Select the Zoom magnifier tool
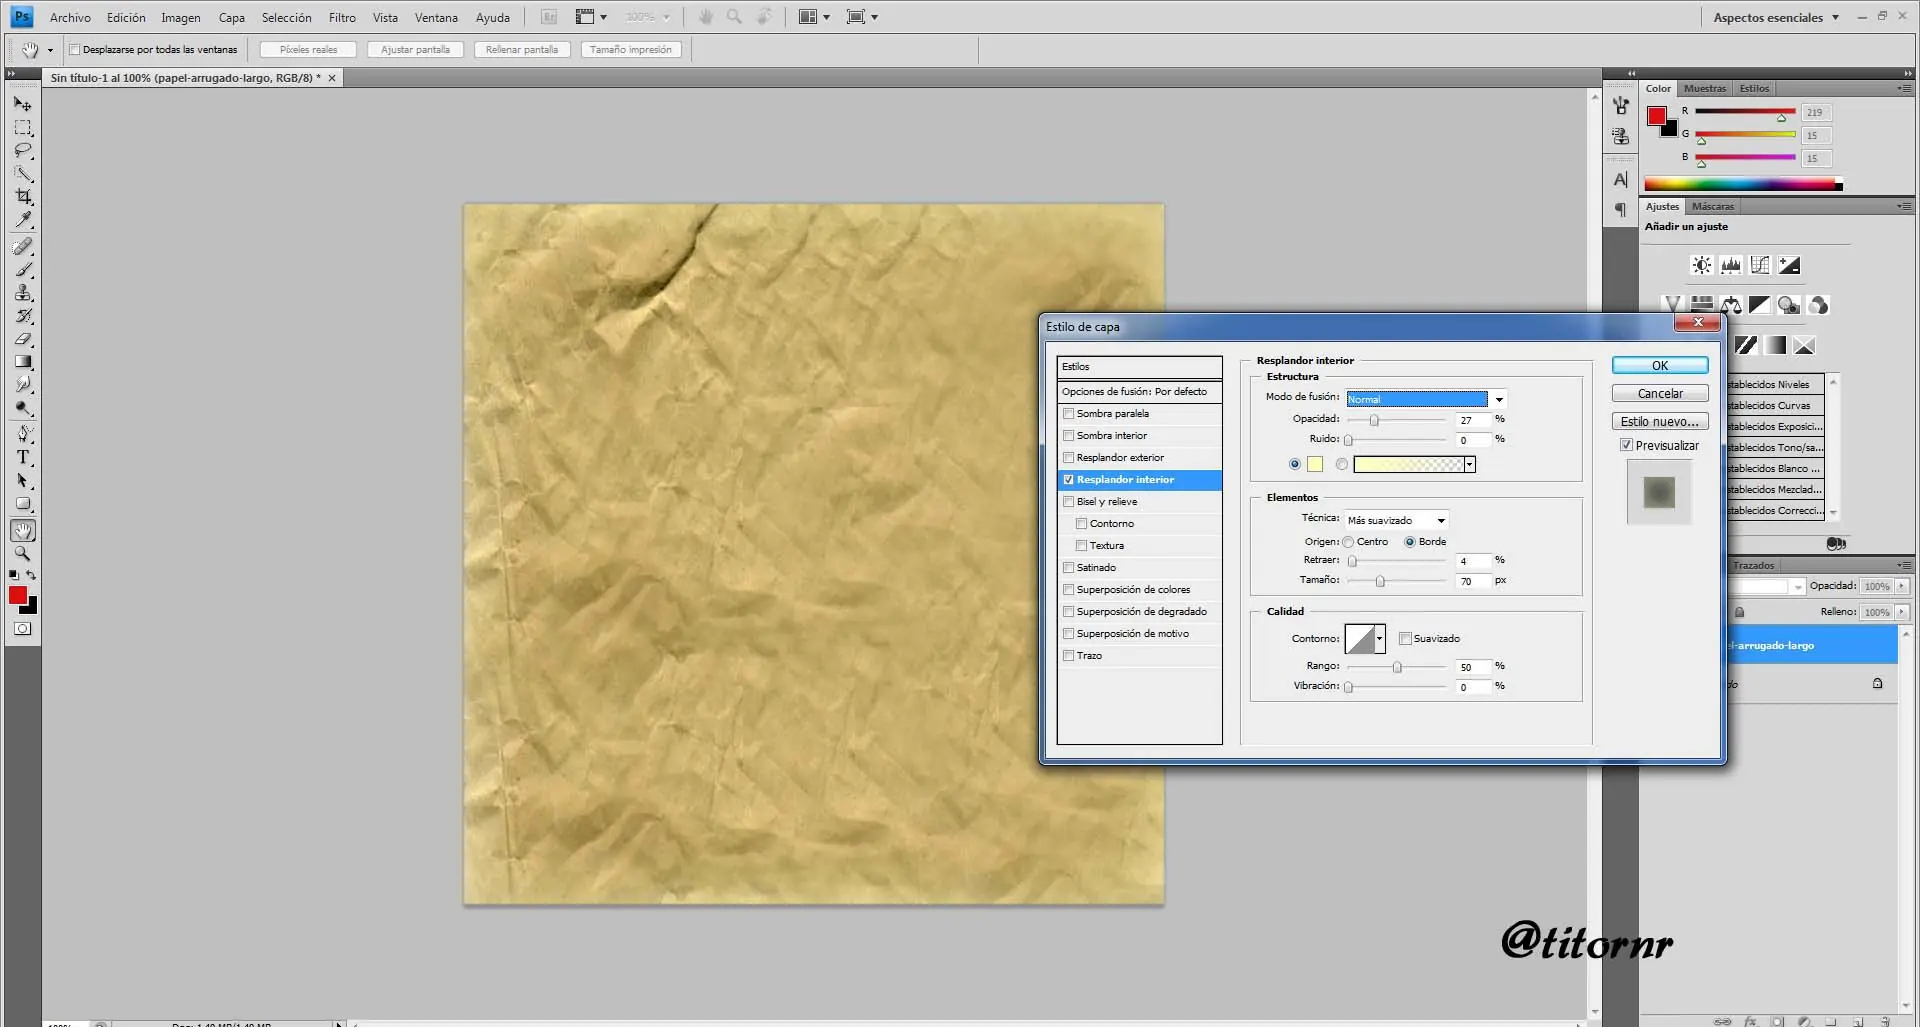The height and width of the screenshot is (1027, 1920). 23,553
